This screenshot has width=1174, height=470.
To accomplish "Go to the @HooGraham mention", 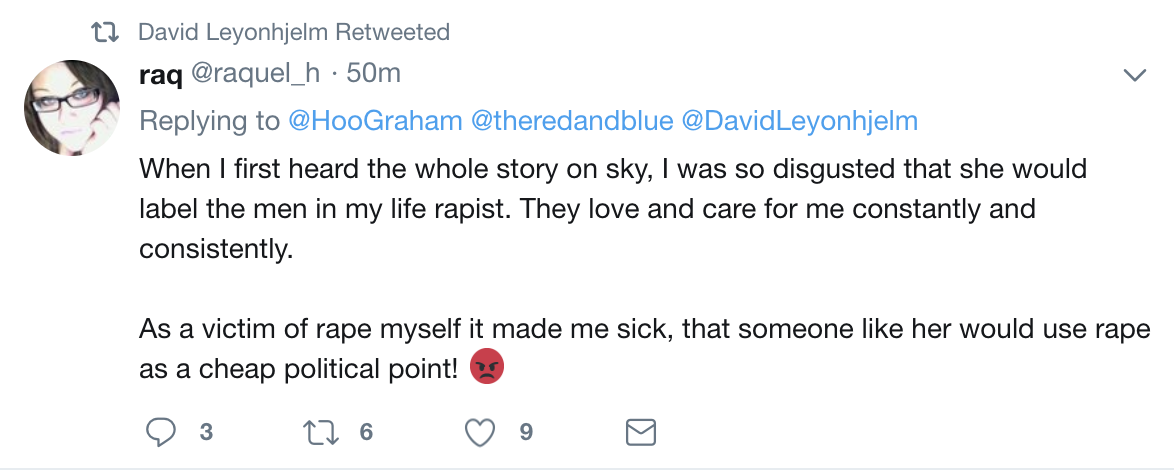I will pyautogui.click(x=375, y=121).
